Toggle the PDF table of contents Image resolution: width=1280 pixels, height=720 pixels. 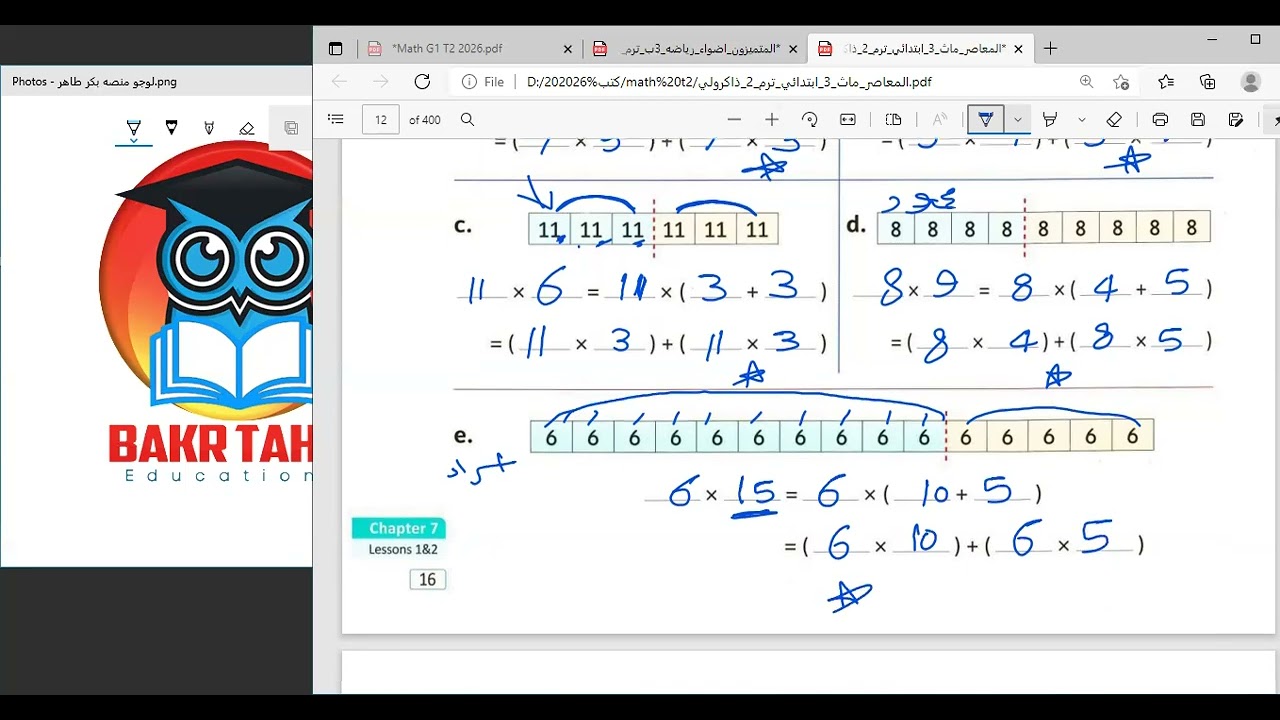(x=336, y=119)
